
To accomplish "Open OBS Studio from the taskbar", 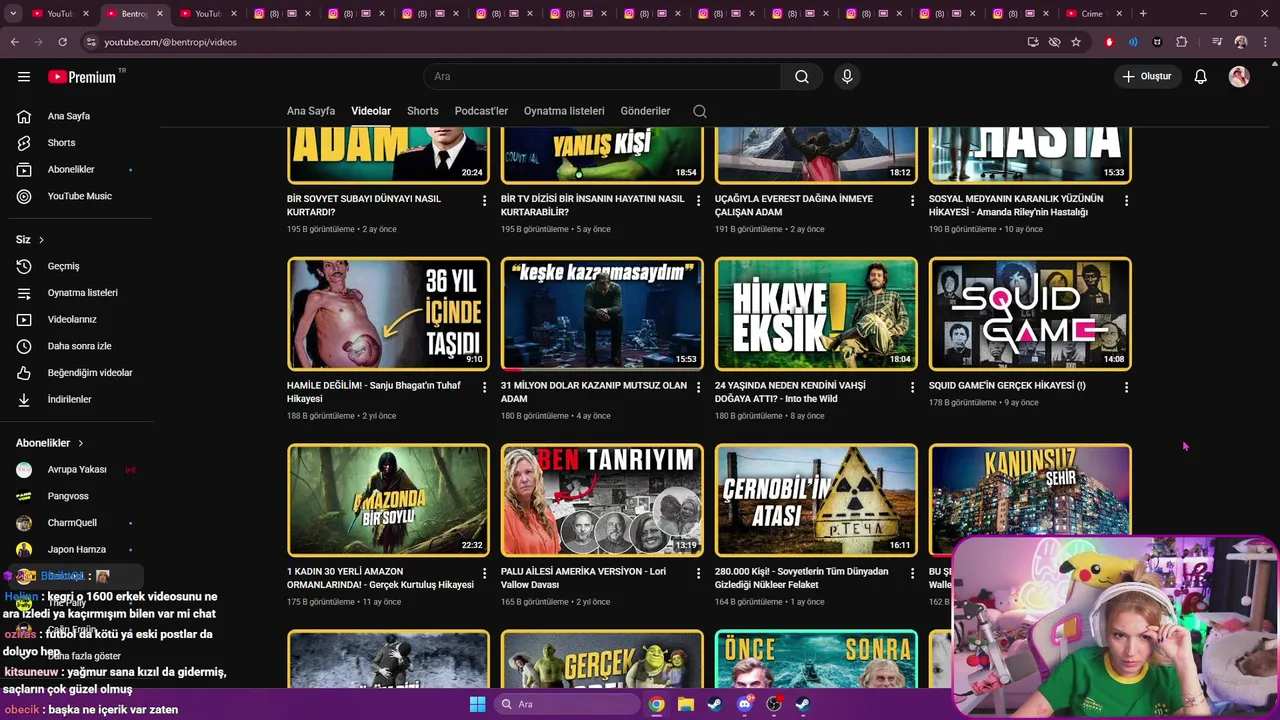I will coord(774,704).
